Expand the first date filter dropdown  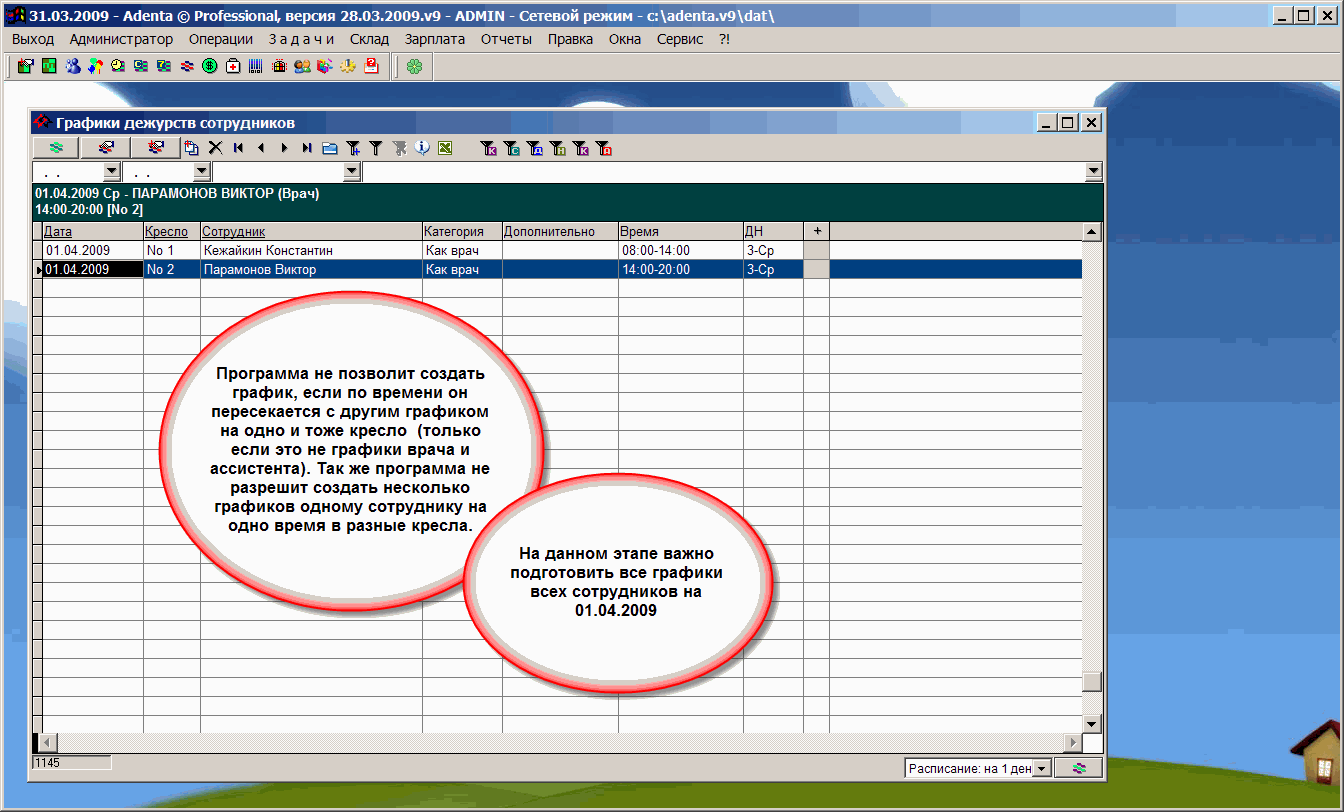pyautogui.click(x=111, y=172)
